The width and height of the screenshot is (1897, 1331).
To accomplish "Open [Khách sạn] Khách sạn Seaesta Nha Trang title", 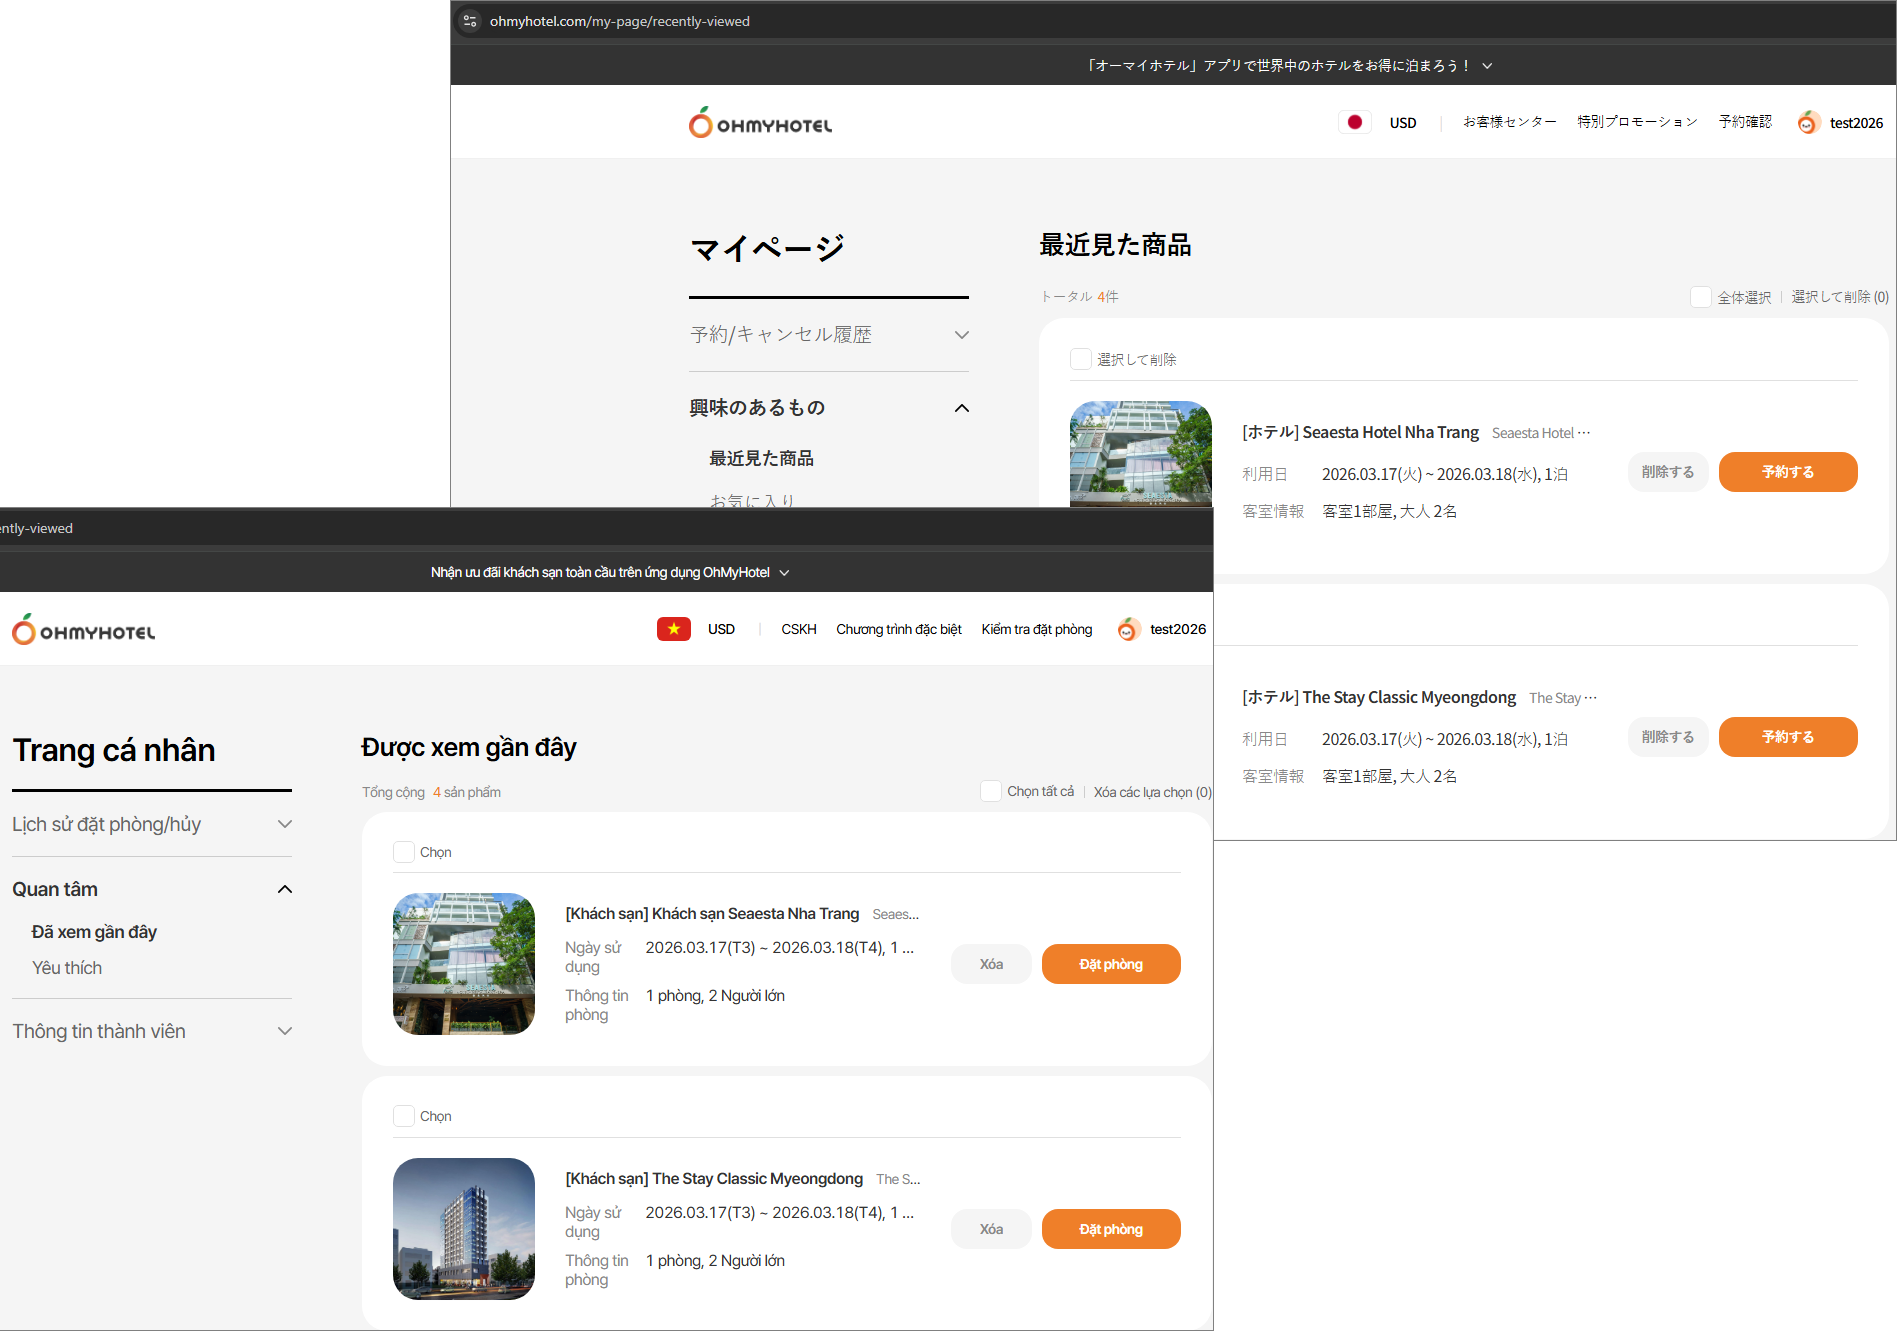I will coord(712,914).
